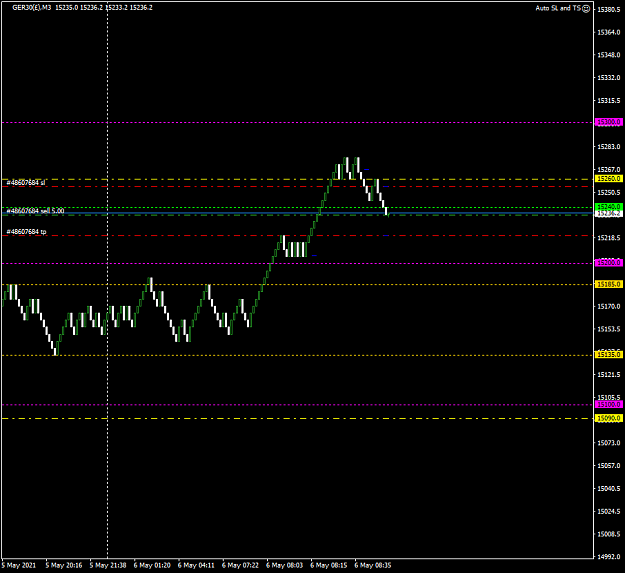The height and width of the screenshot is (573, 625).
Task: Click the 15348.0 price scale value
Action: 609,55
